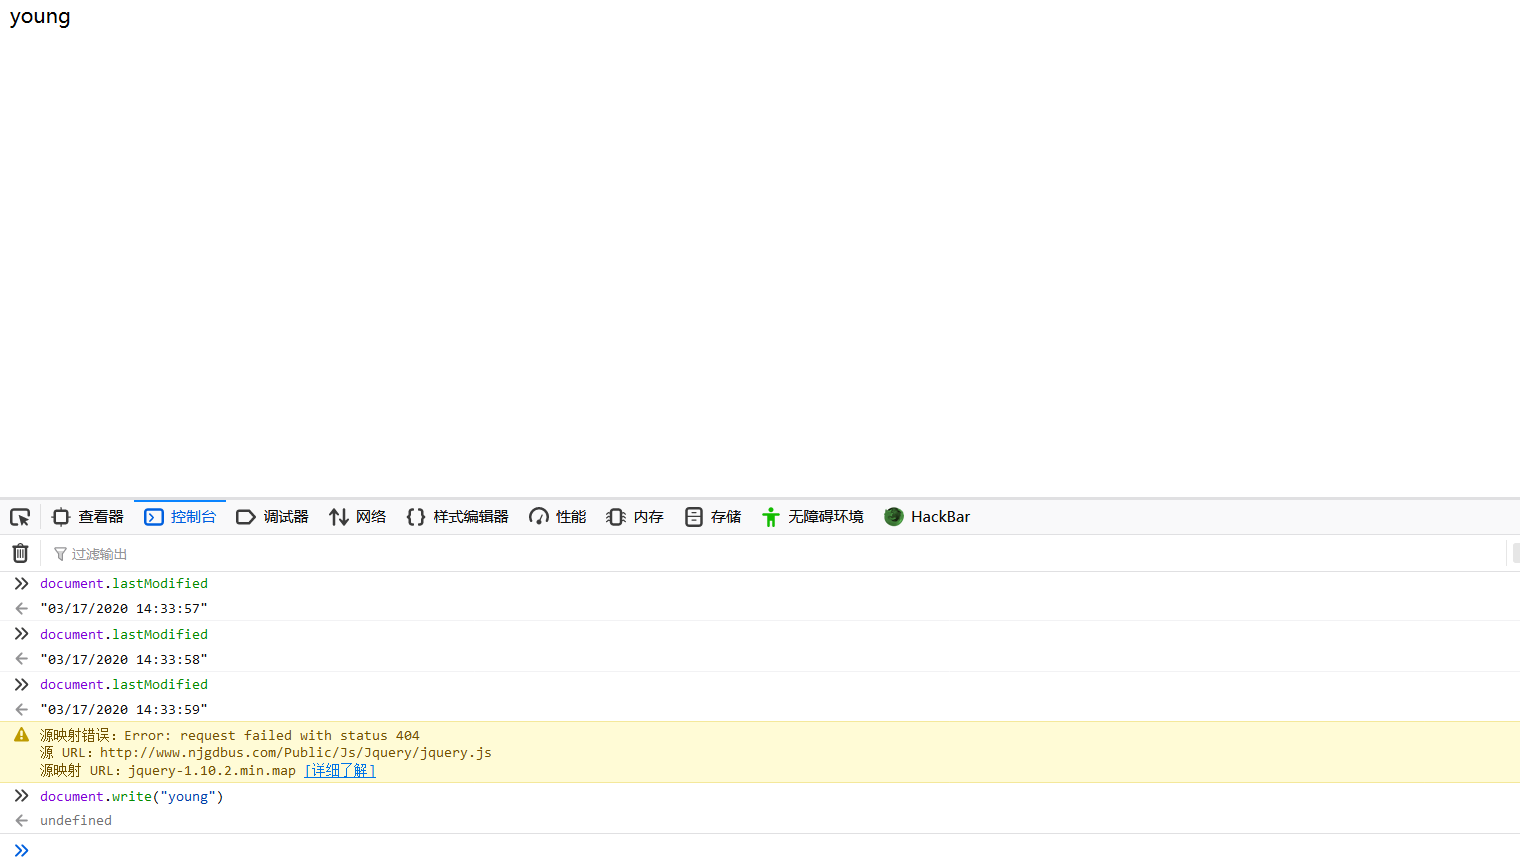Viewport: 1520px width, 861px height.
Task: Select the 源映射错误 request failed message
Action: 230,735
